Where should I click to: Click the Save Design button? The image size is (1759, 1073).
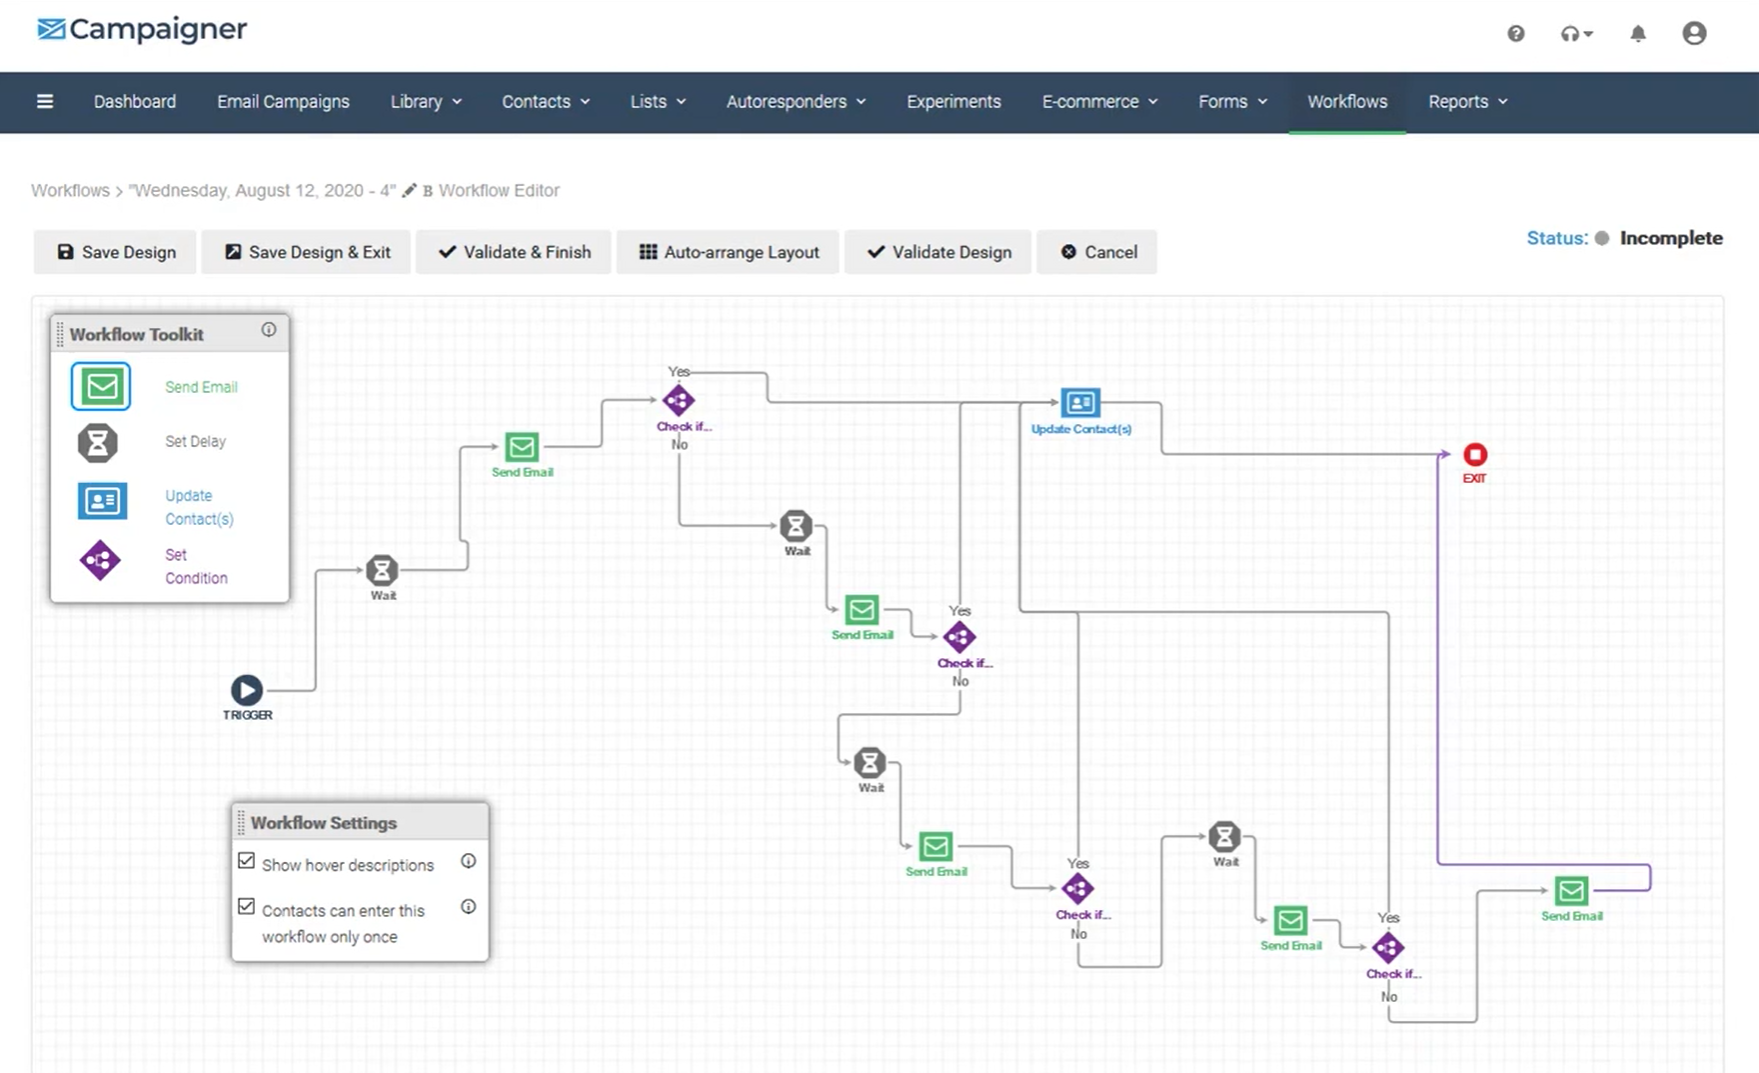(117, 252)
